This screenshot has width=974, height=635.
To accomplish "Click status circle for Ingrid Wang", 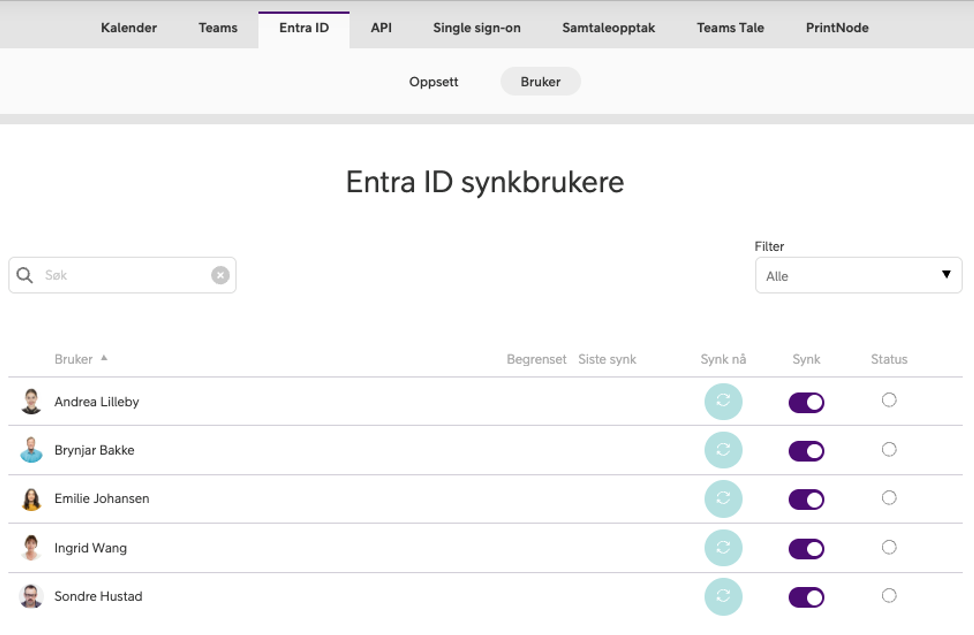I will point(889,547).
